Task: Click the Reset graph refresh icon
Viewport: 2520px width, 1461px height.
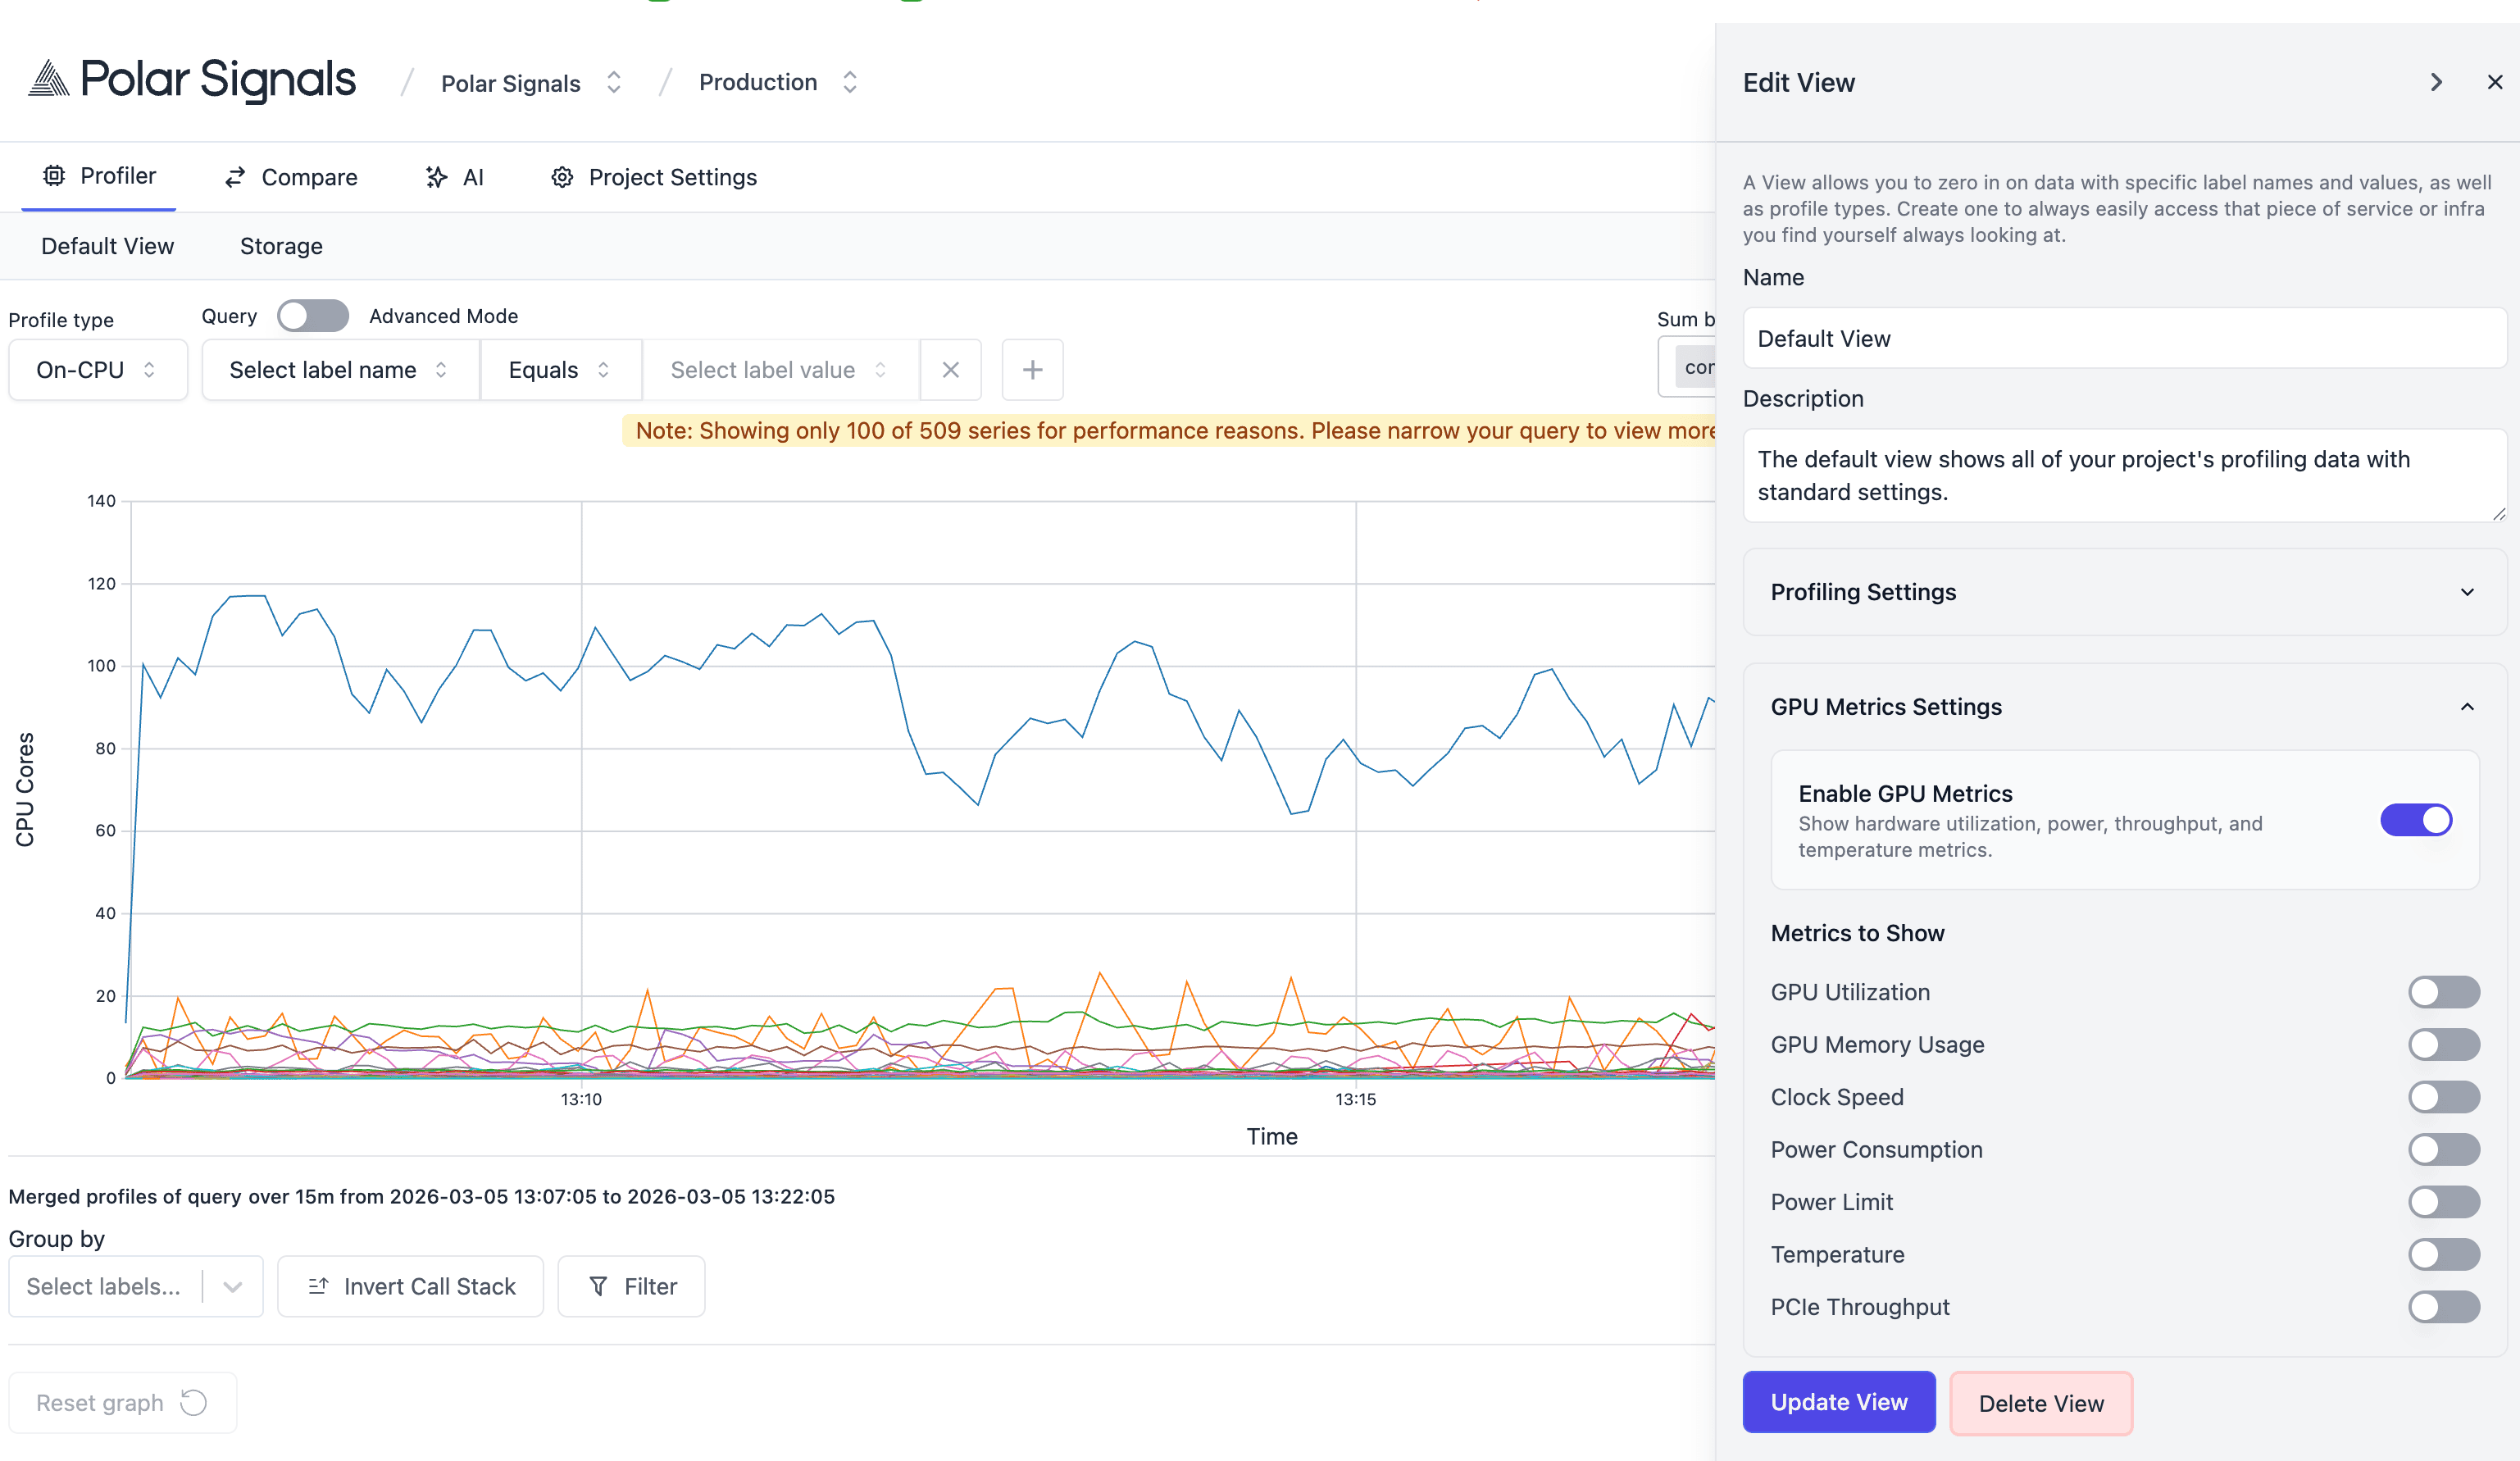Action: click(x=193, y=1402)
